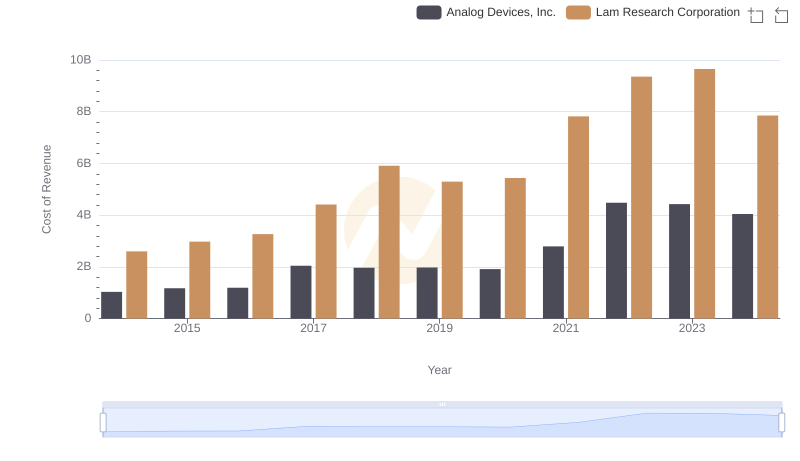Click the Analog Devices dark legend swatch

429,12
